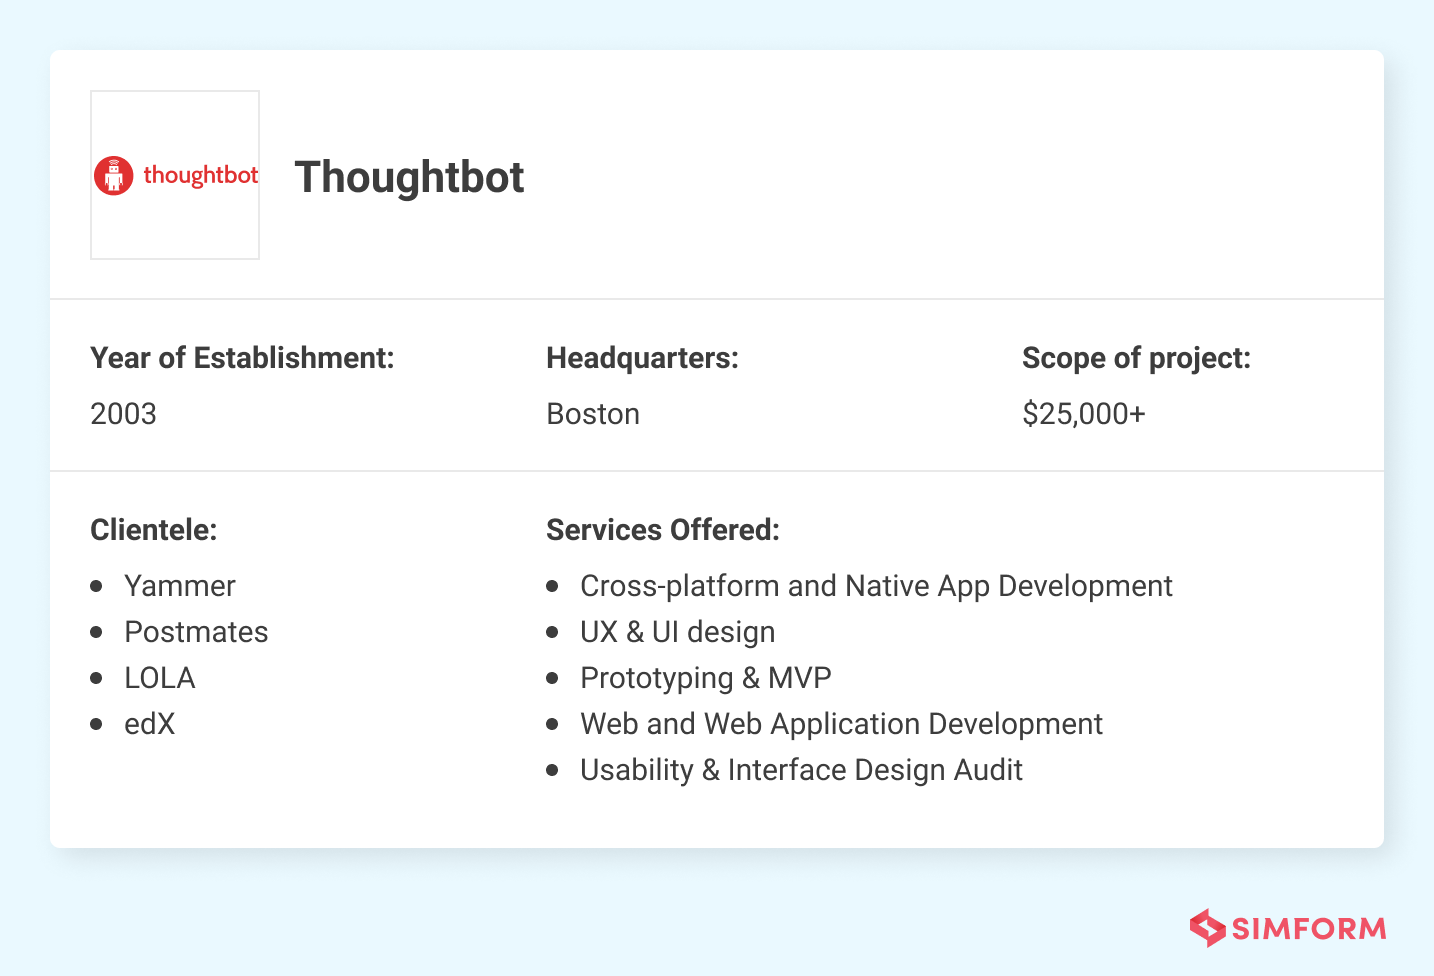Select the Thoughtbot company heading
The height and width of the screenshot is (976, 1434).
coord(409,177)
